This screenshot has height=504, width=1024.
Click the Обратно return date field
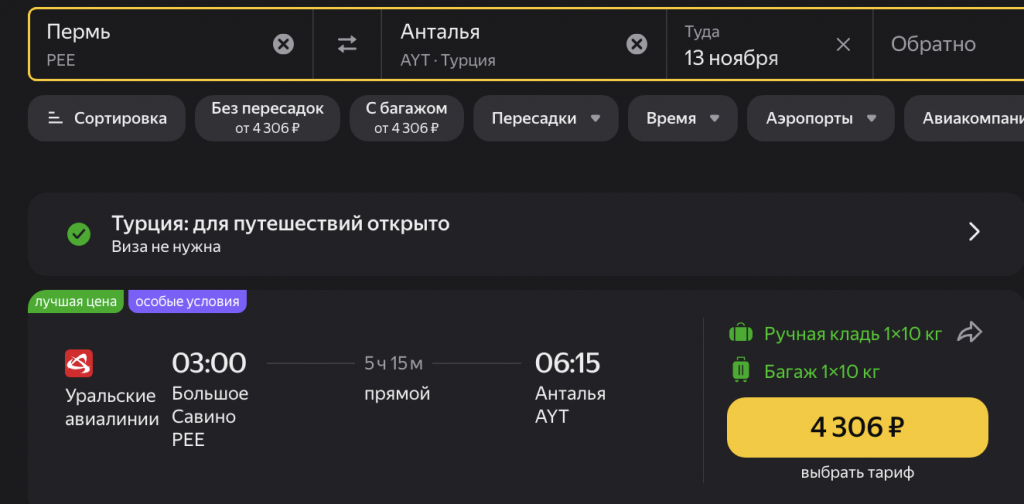[x=933, y=44]
